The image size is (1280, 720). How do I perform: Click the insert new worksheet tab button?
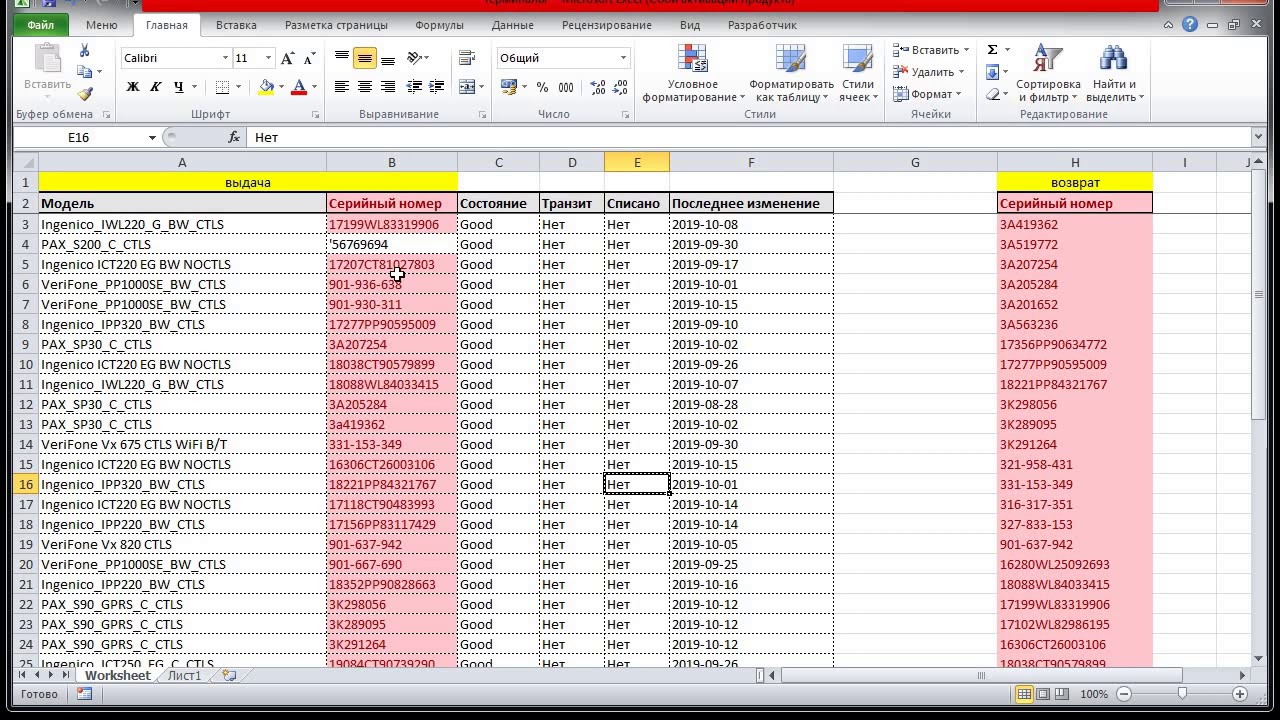[x=229, y=676]
